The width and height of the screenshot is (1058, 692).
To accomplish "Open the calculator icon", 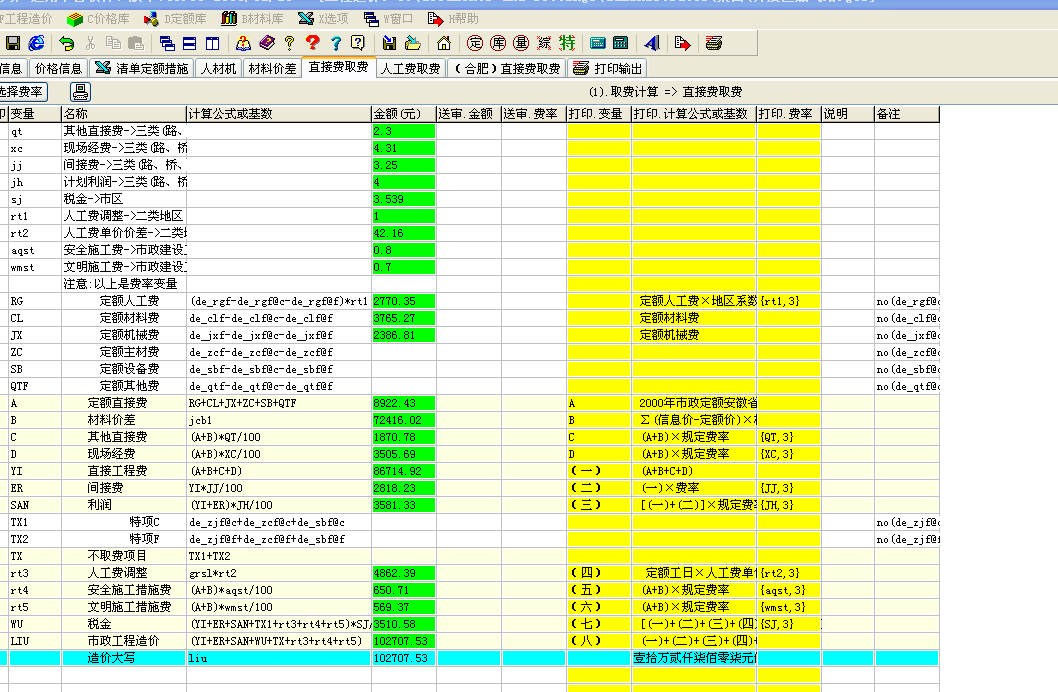I will pos(621,43).
